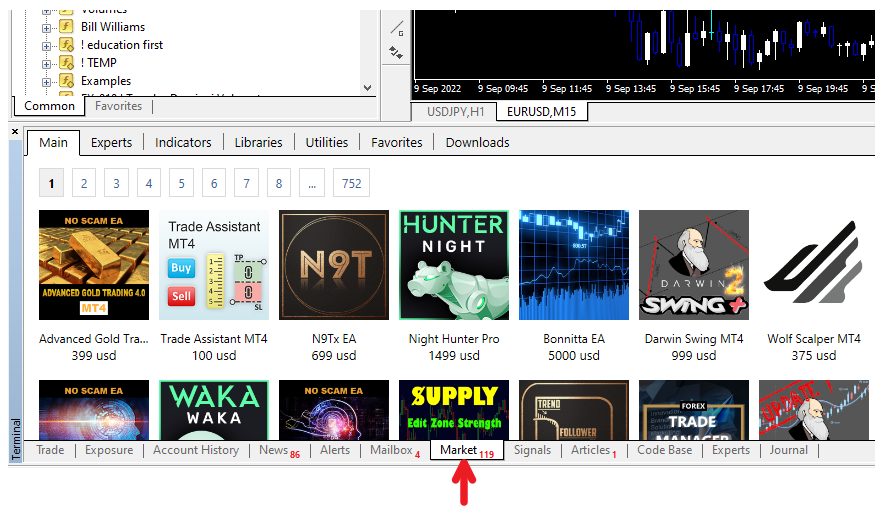Switch to the Code Base tab
Viewport: 887px width, 513px height.
pyautogui.click(x=665, y=450)
